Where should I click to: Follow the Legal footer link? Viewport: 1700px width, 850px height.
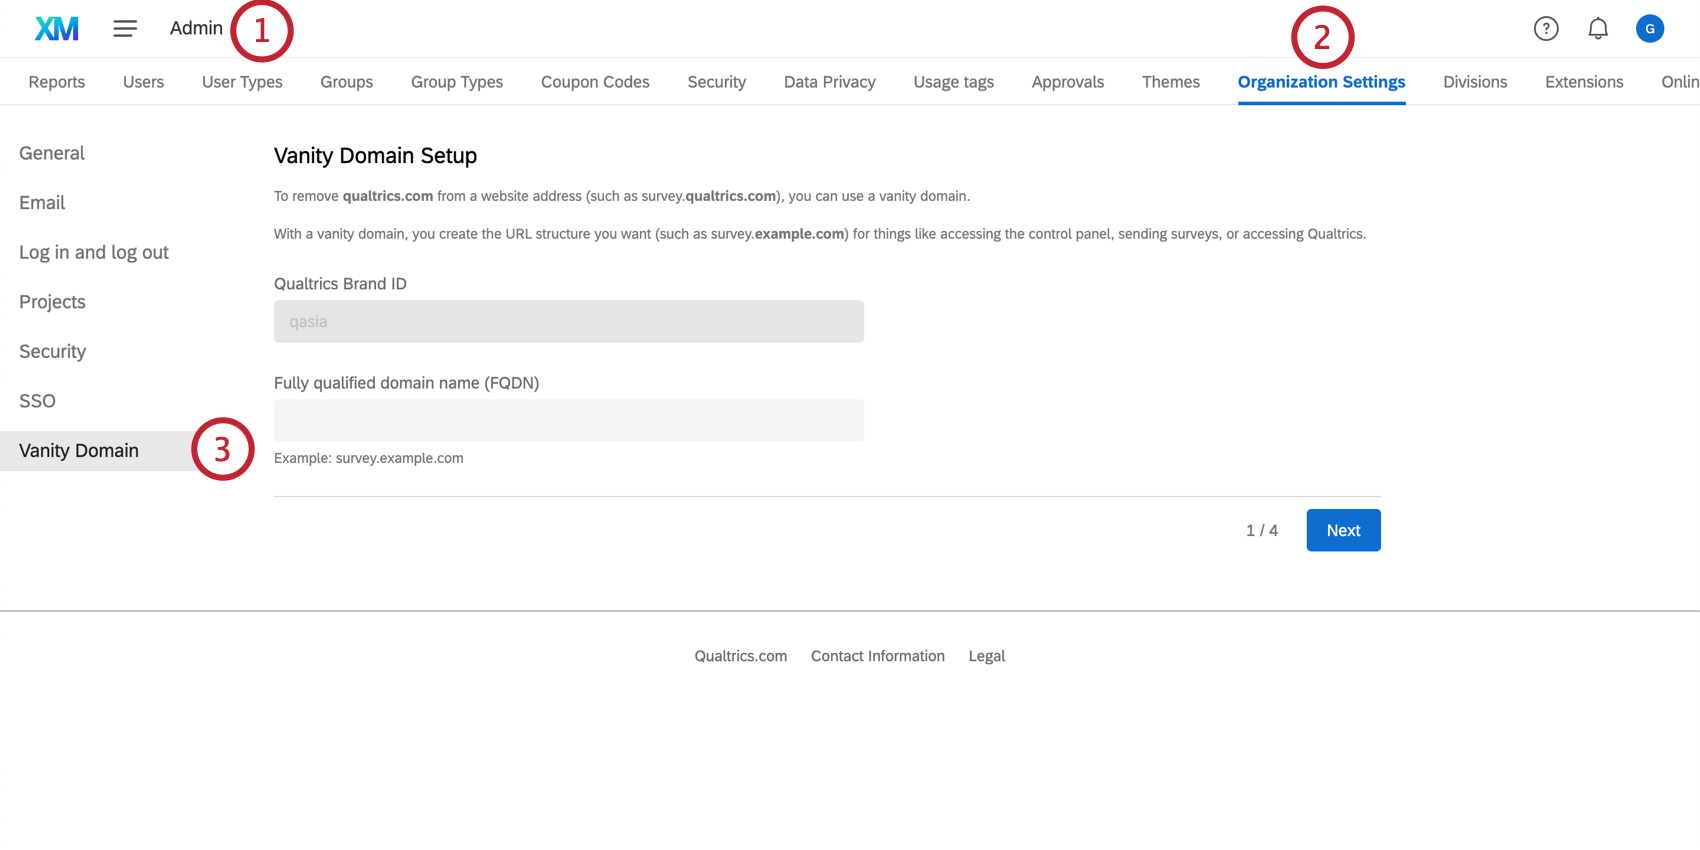[x=986, y=656]
